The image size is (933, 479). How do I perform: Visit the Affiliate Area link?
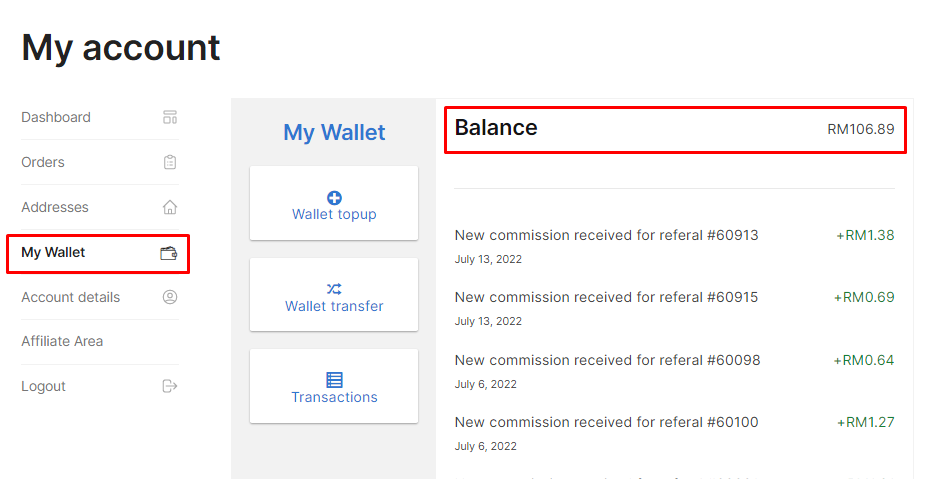tap(62, 342)
